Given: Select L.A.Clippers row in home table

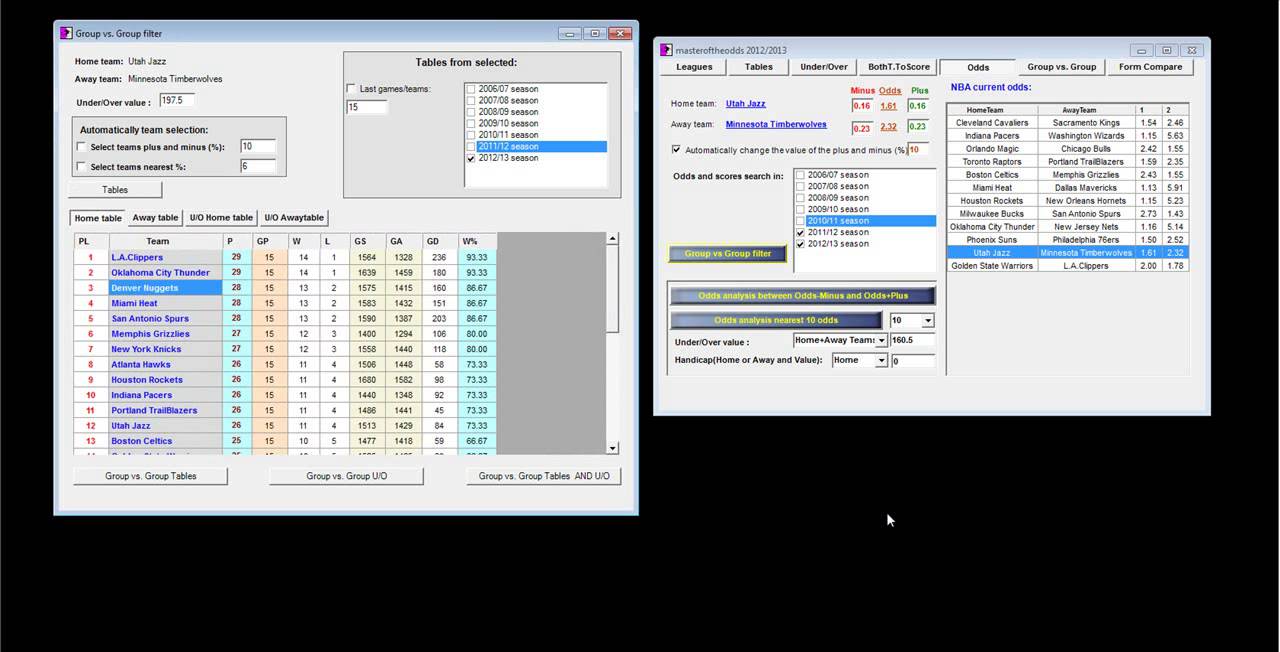Looking at the screenshot, I should click(x=286, y=257).
